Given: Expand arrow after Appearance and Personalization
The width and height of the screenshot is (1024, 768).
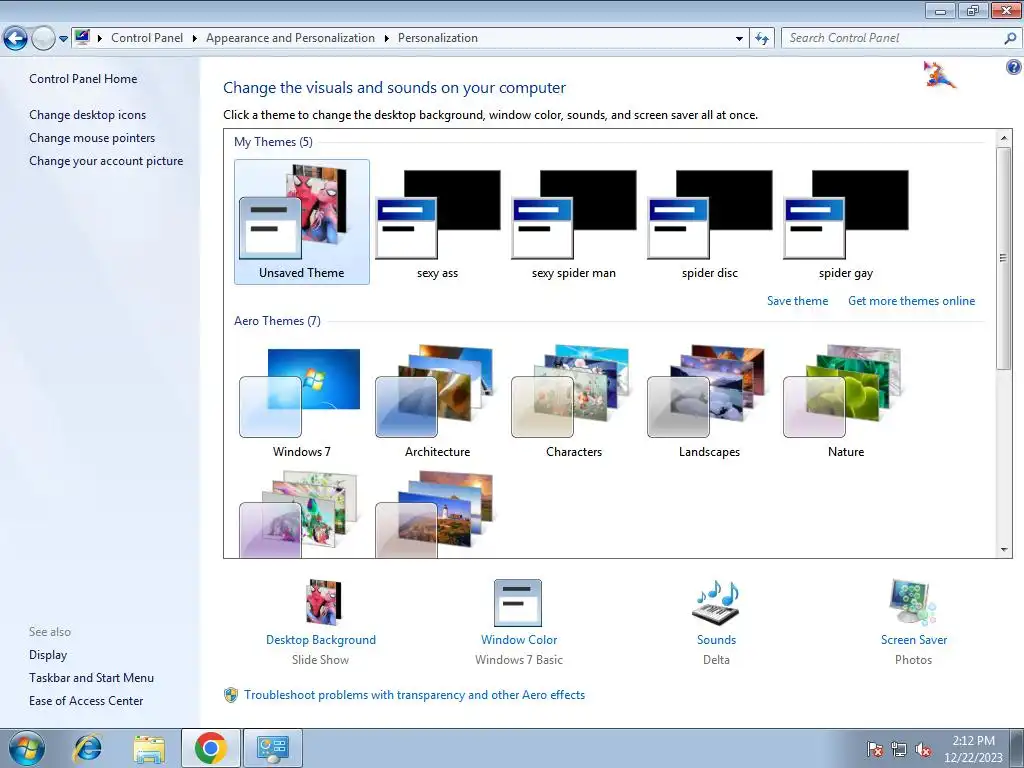Looking at the screenshot, I should pyautogui.click(x=387, y=39).
